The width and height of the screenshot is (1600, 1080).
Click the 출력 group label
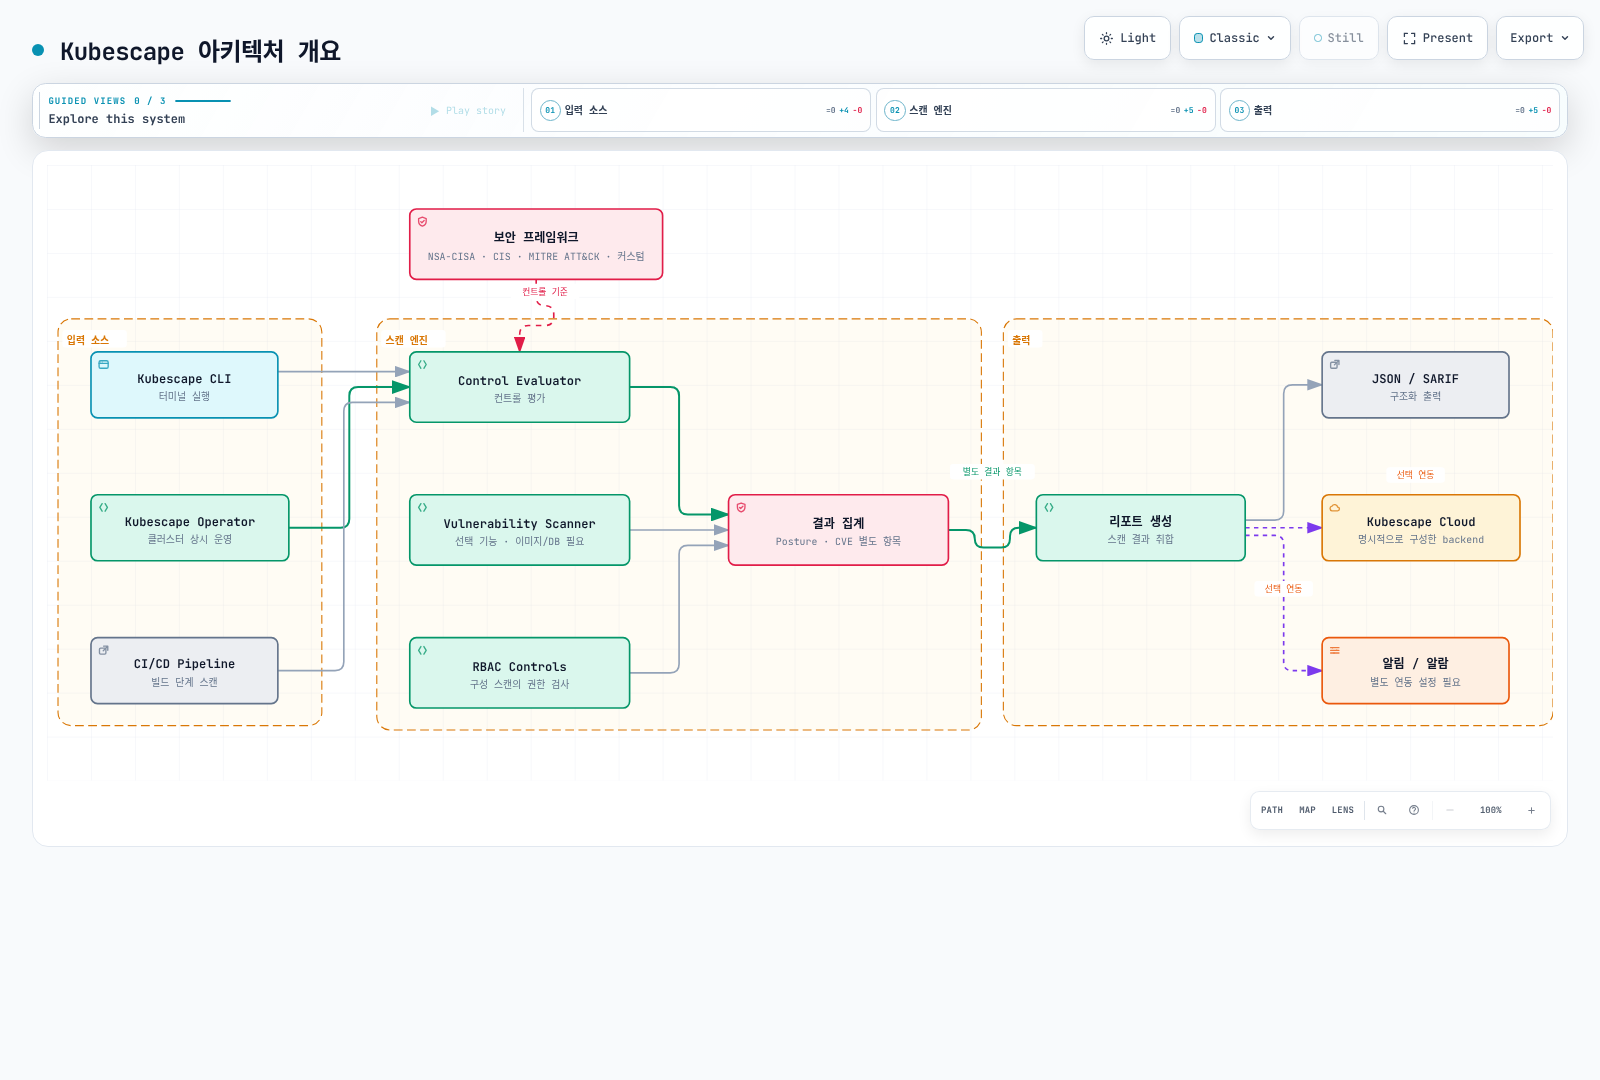pyautogui.click(x=1021, y=340)
